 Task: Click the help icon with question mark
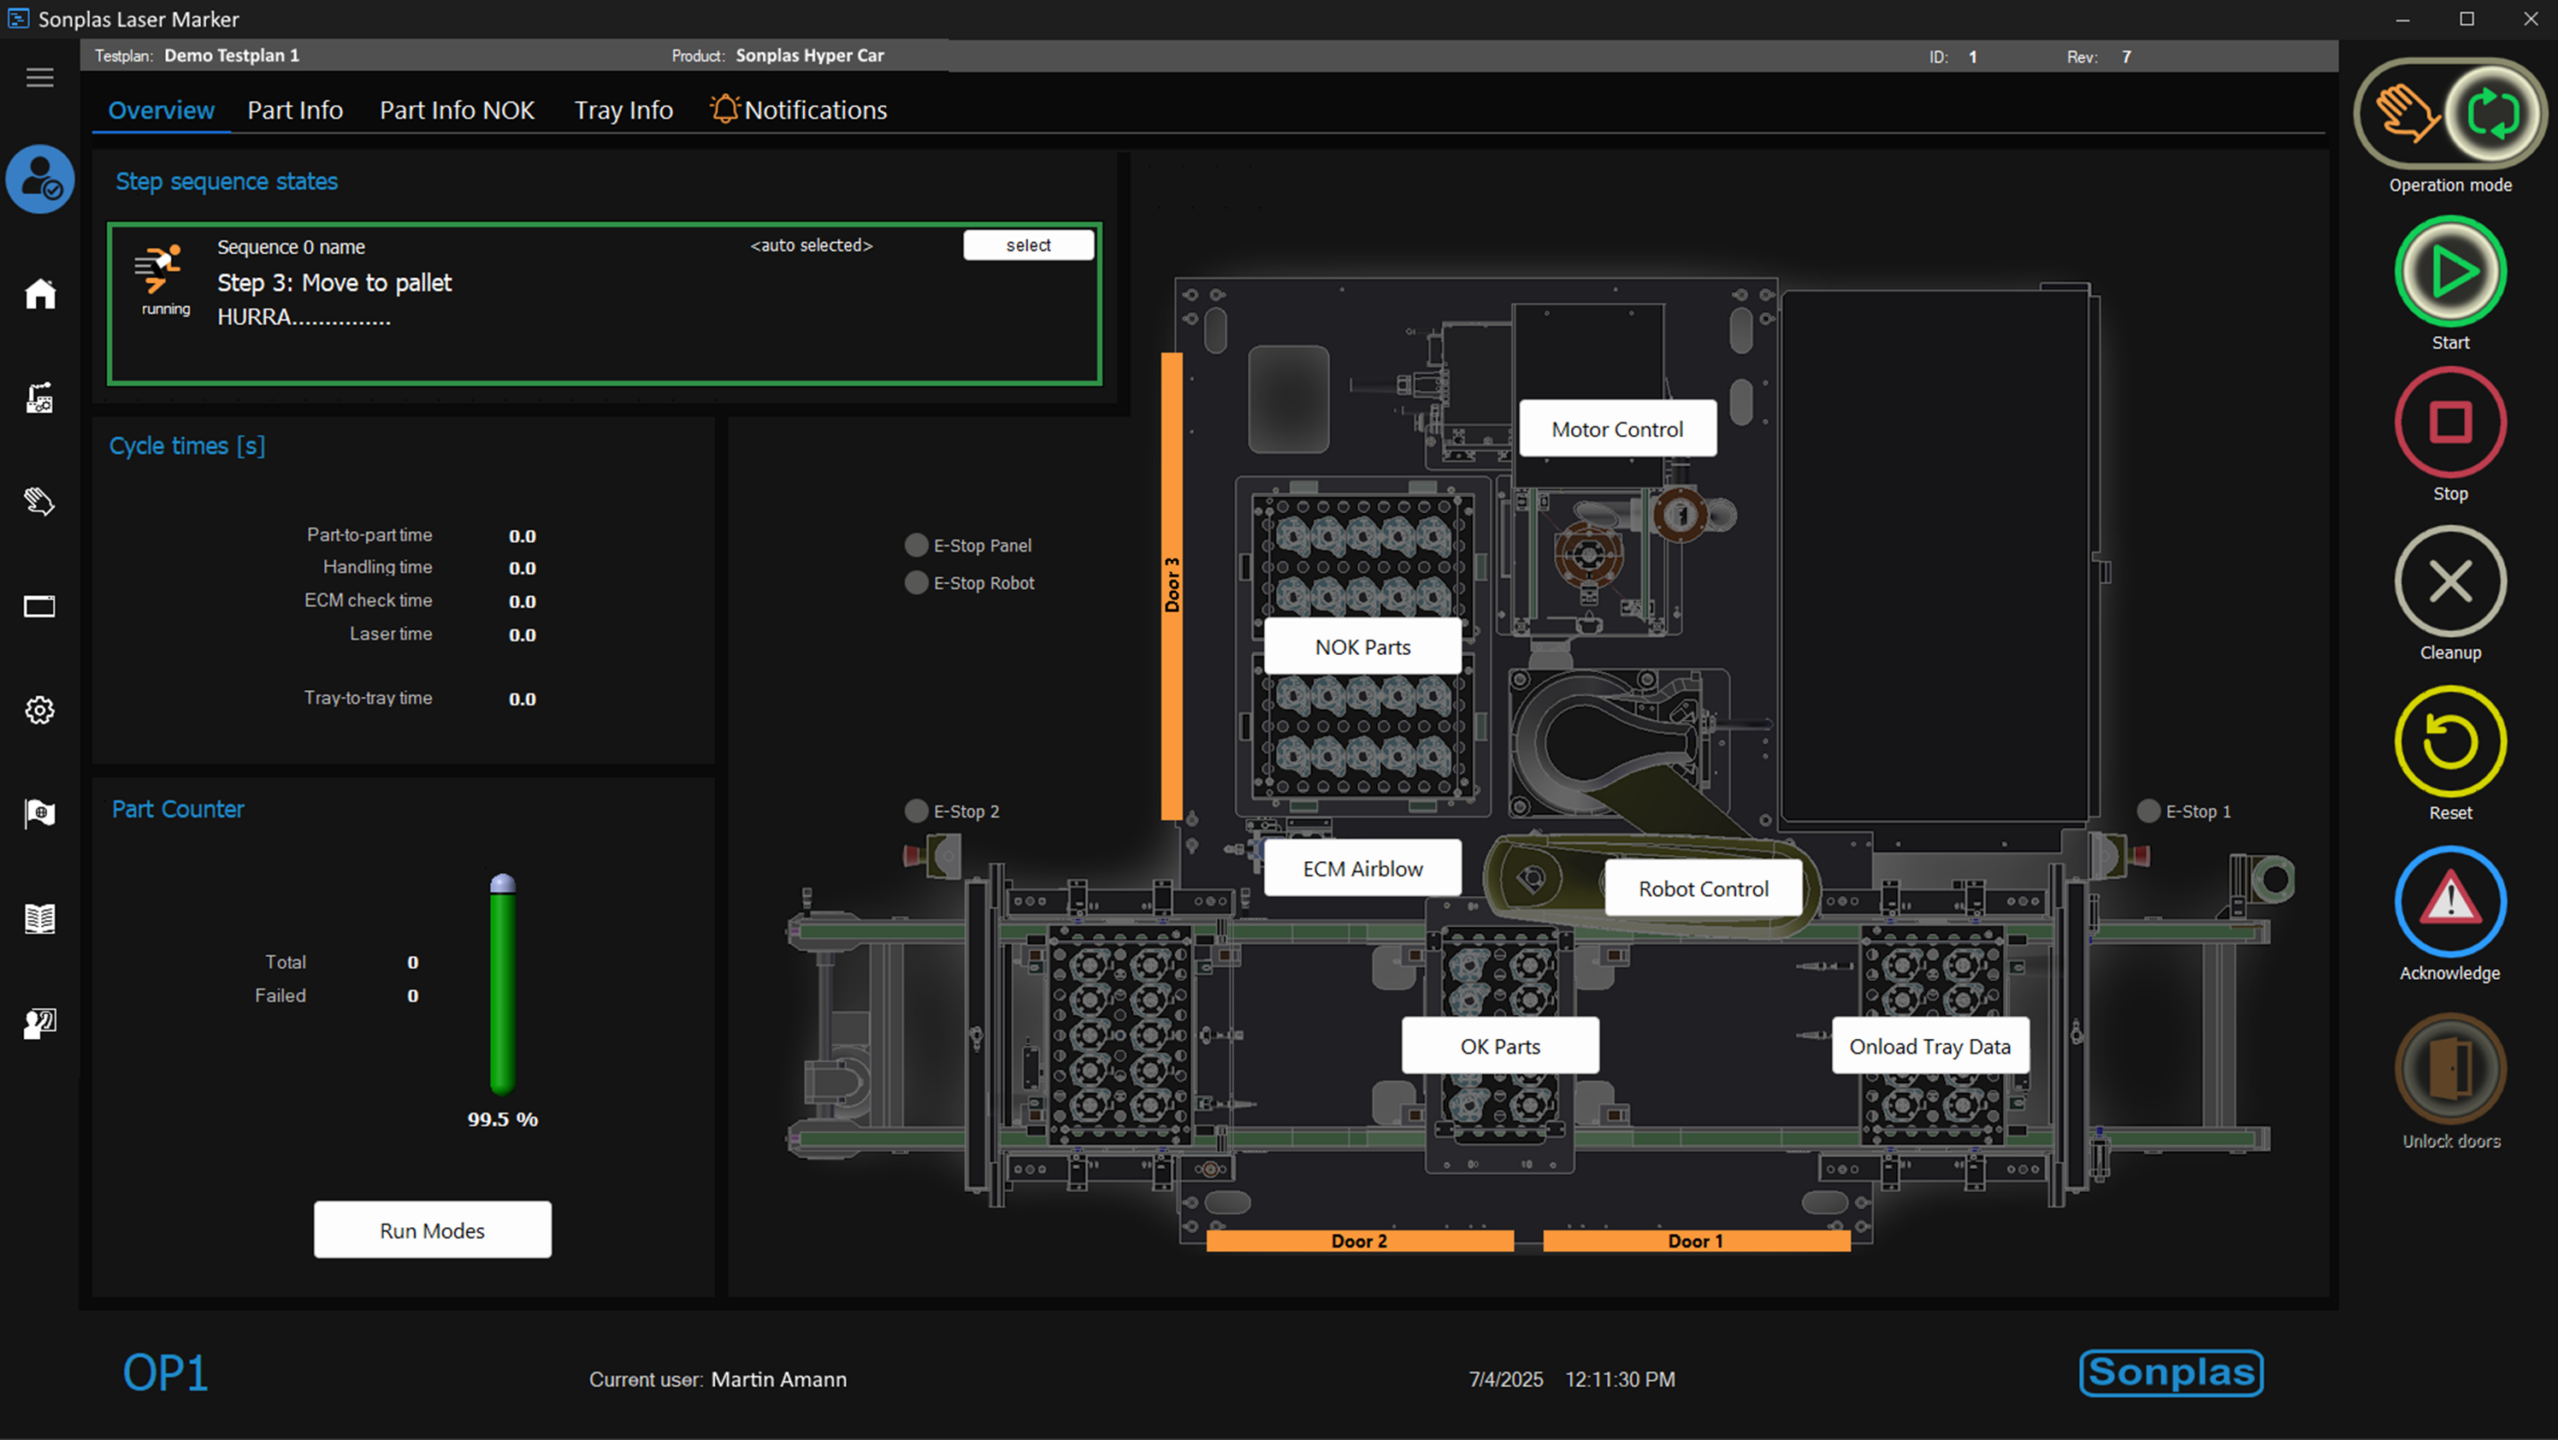(40, 1023)
